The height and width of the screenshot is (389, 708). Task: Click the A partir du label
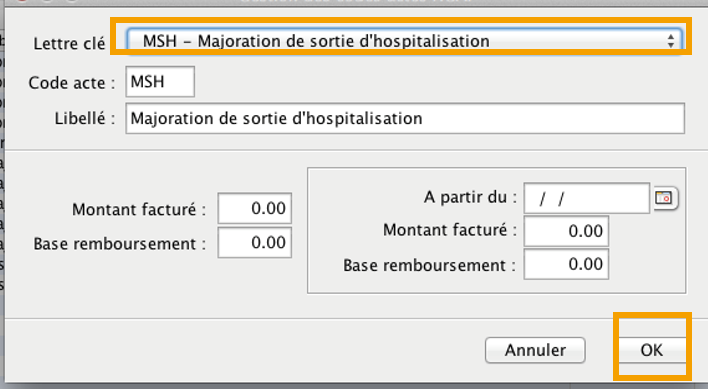coord(470,197)
